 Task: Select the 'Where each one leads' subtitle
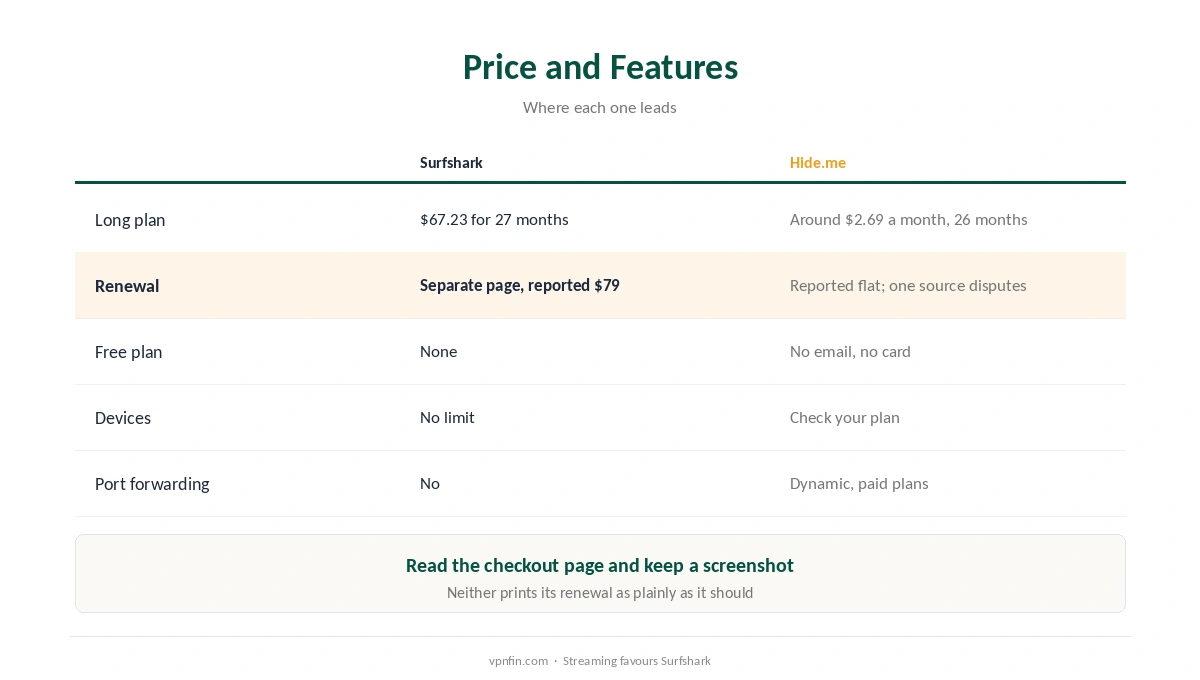600,107
